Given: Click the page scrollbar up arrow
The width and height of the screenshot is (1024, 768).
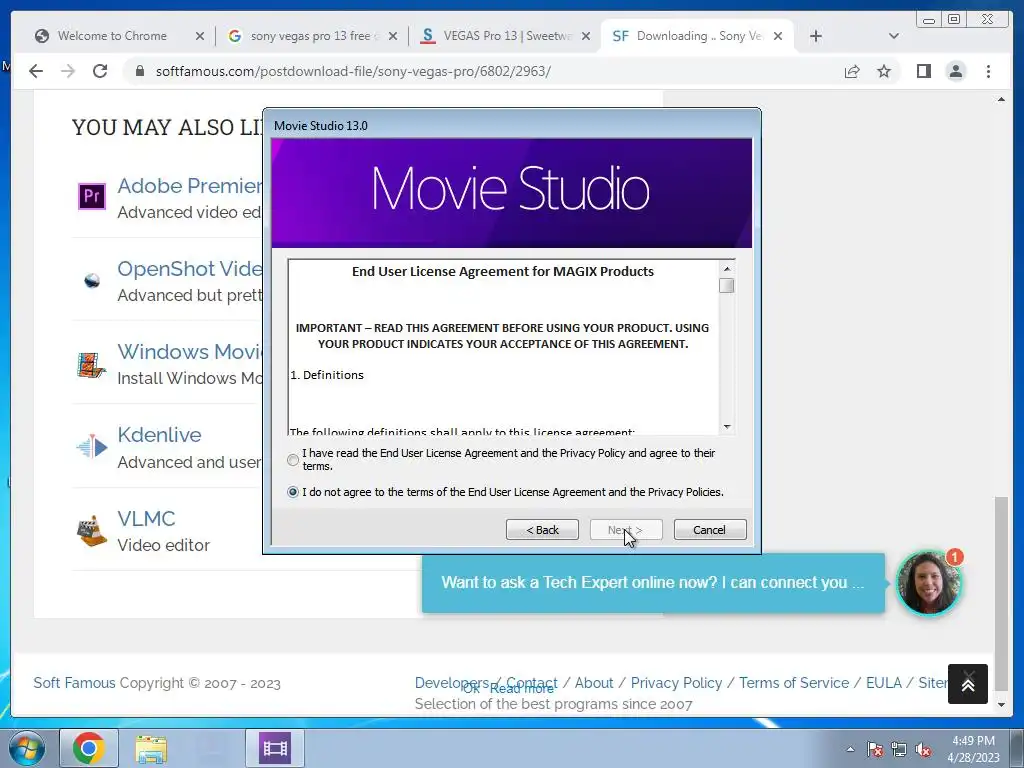Looking at the screenshot, I should click(x=1001, y=99).
